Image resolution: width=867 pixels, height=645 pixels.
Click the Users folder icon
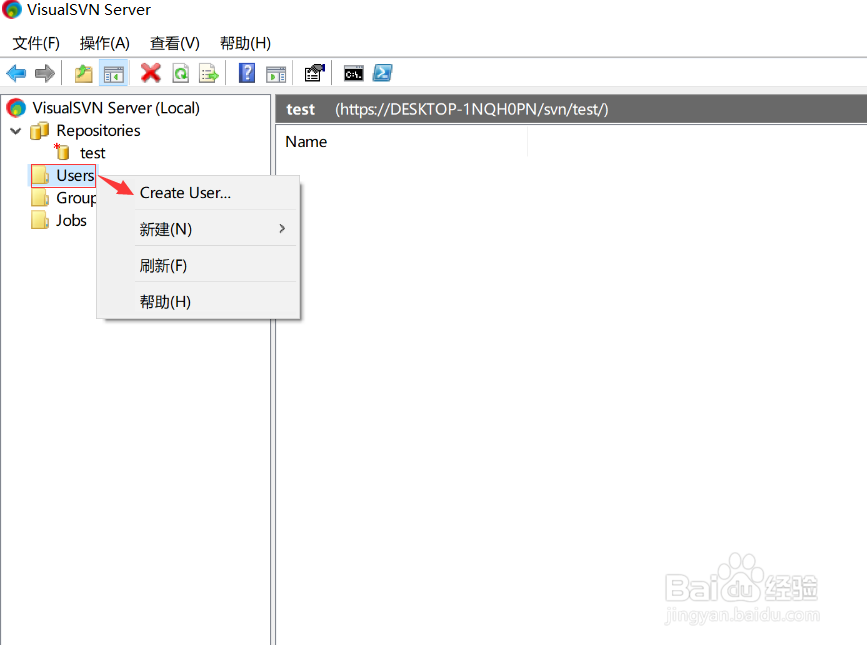tap(40, 175)
